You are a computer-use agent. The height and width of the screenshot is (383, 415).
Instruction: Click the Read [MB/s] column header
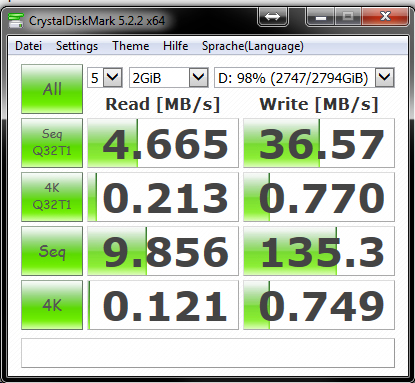click(x=163, y=104)
